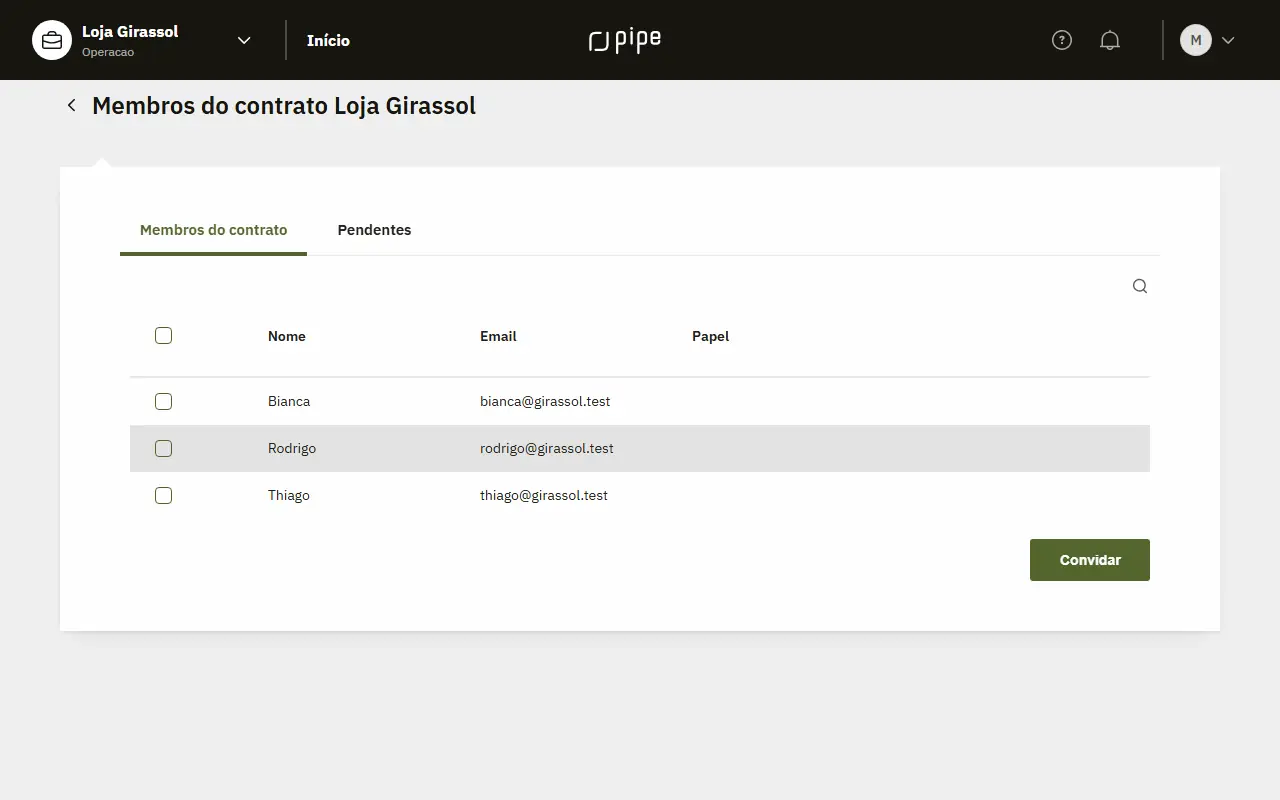1280x800 pixels.
Task: Check the box for Thiago
Action: click(164, 495)
